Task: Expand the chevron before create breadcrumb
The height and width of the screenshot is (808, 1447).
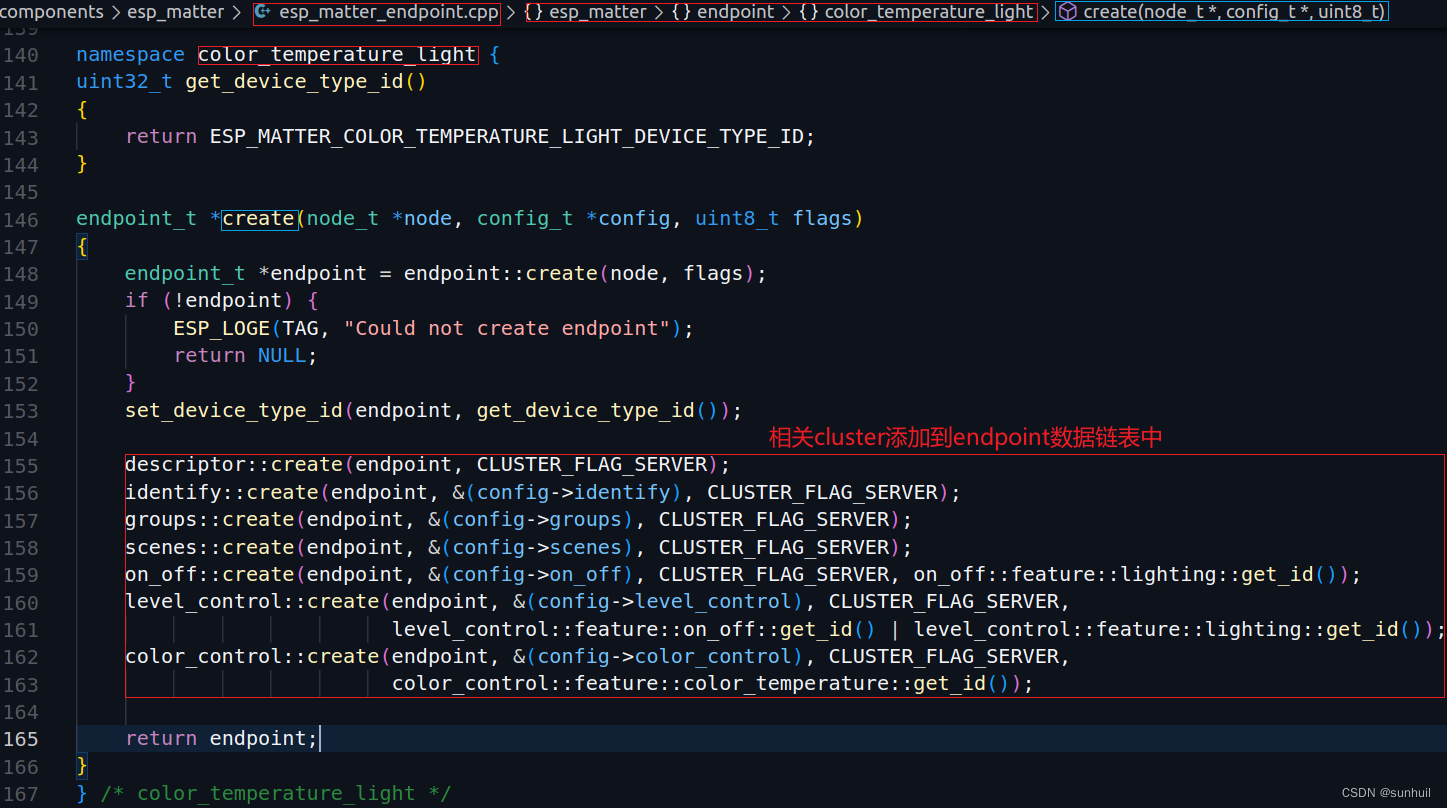Action: 1046,12
